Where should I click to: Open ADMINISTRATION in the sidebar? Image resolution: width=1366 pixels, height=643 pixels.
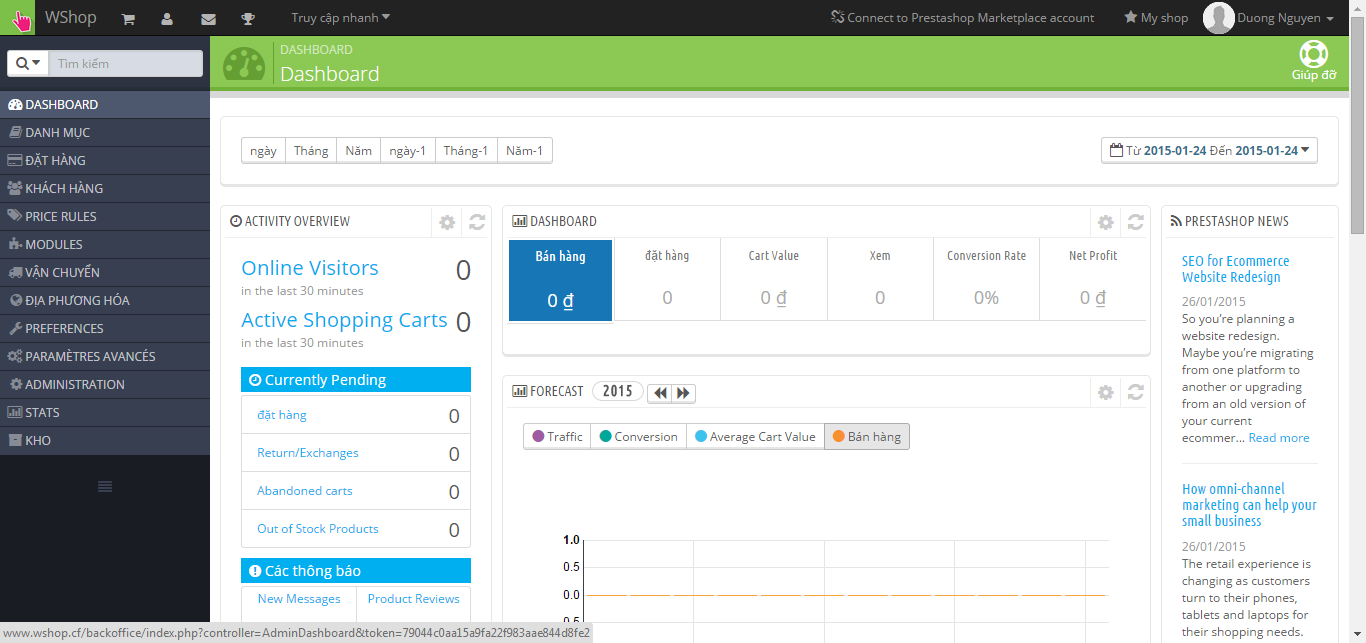pos(105,384)
